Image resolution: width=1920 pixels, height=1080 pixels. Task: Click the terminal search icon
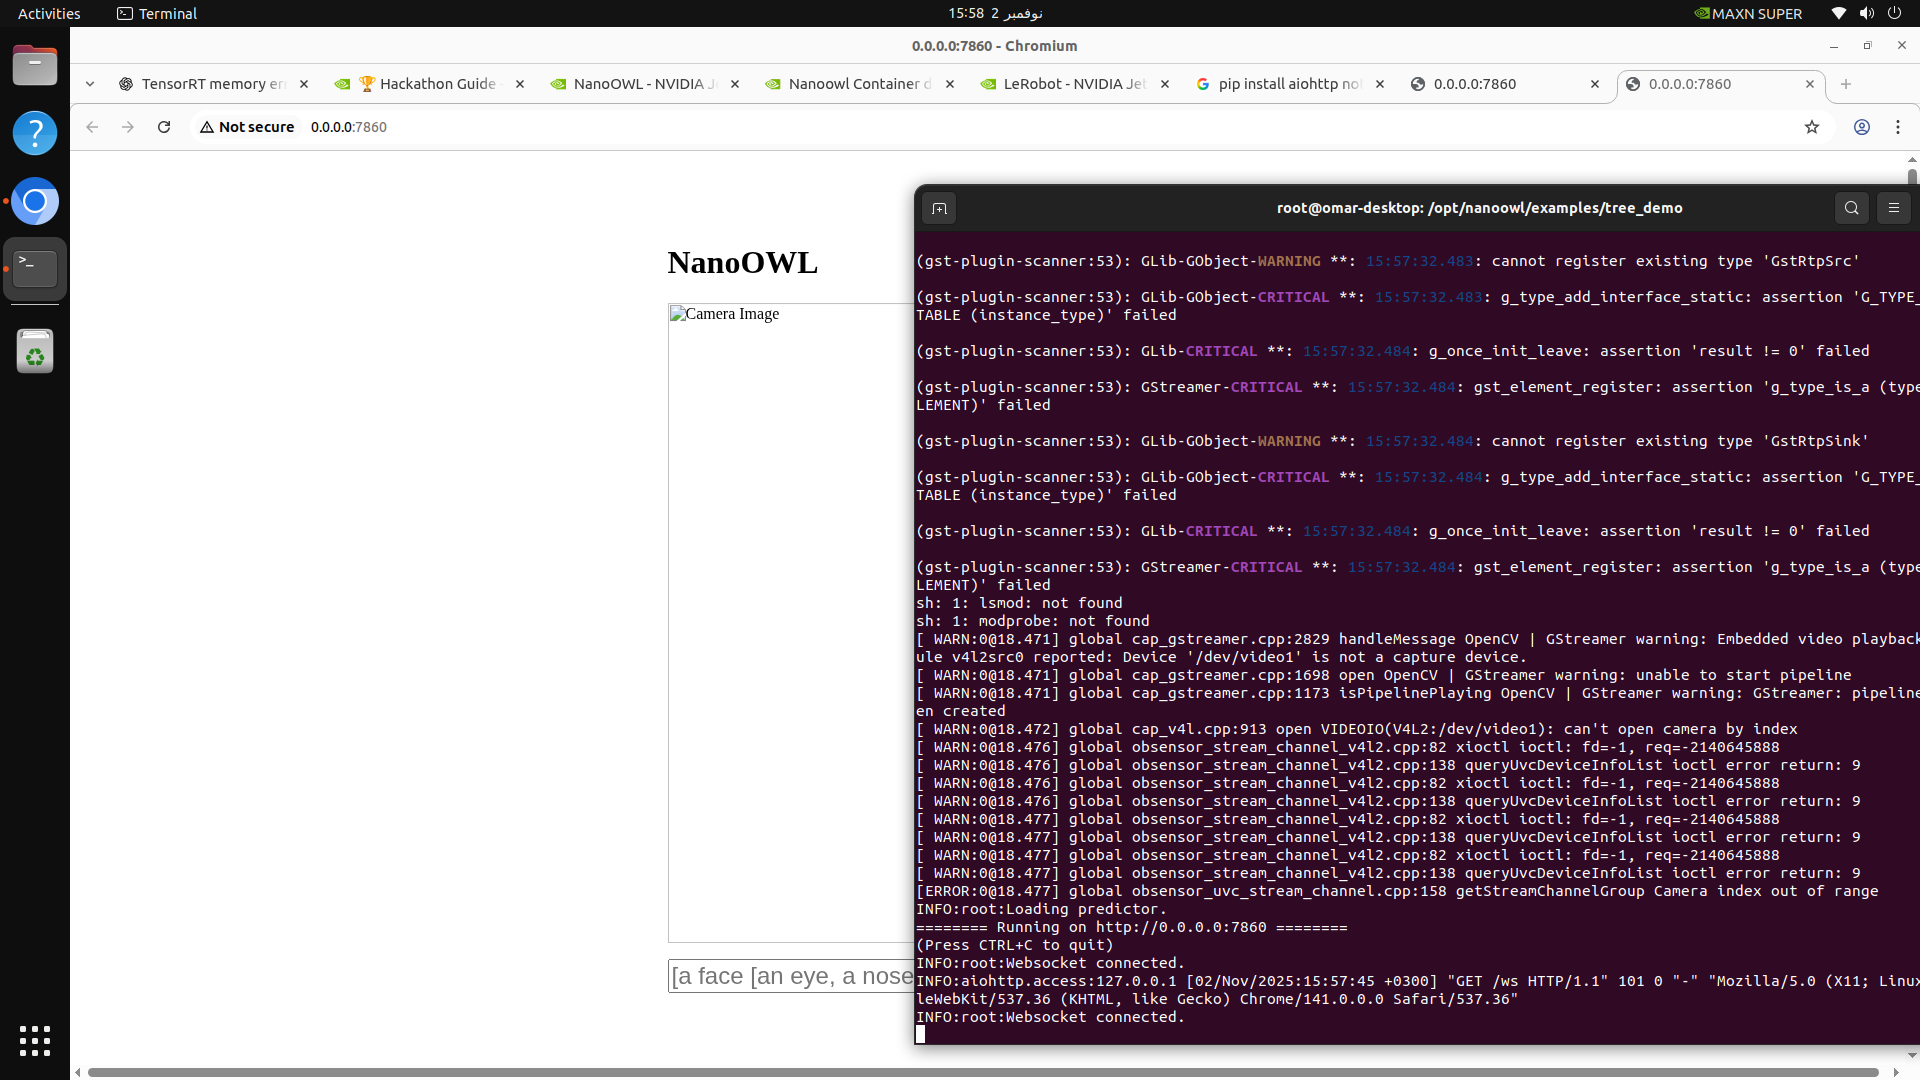coord(1851,208)
